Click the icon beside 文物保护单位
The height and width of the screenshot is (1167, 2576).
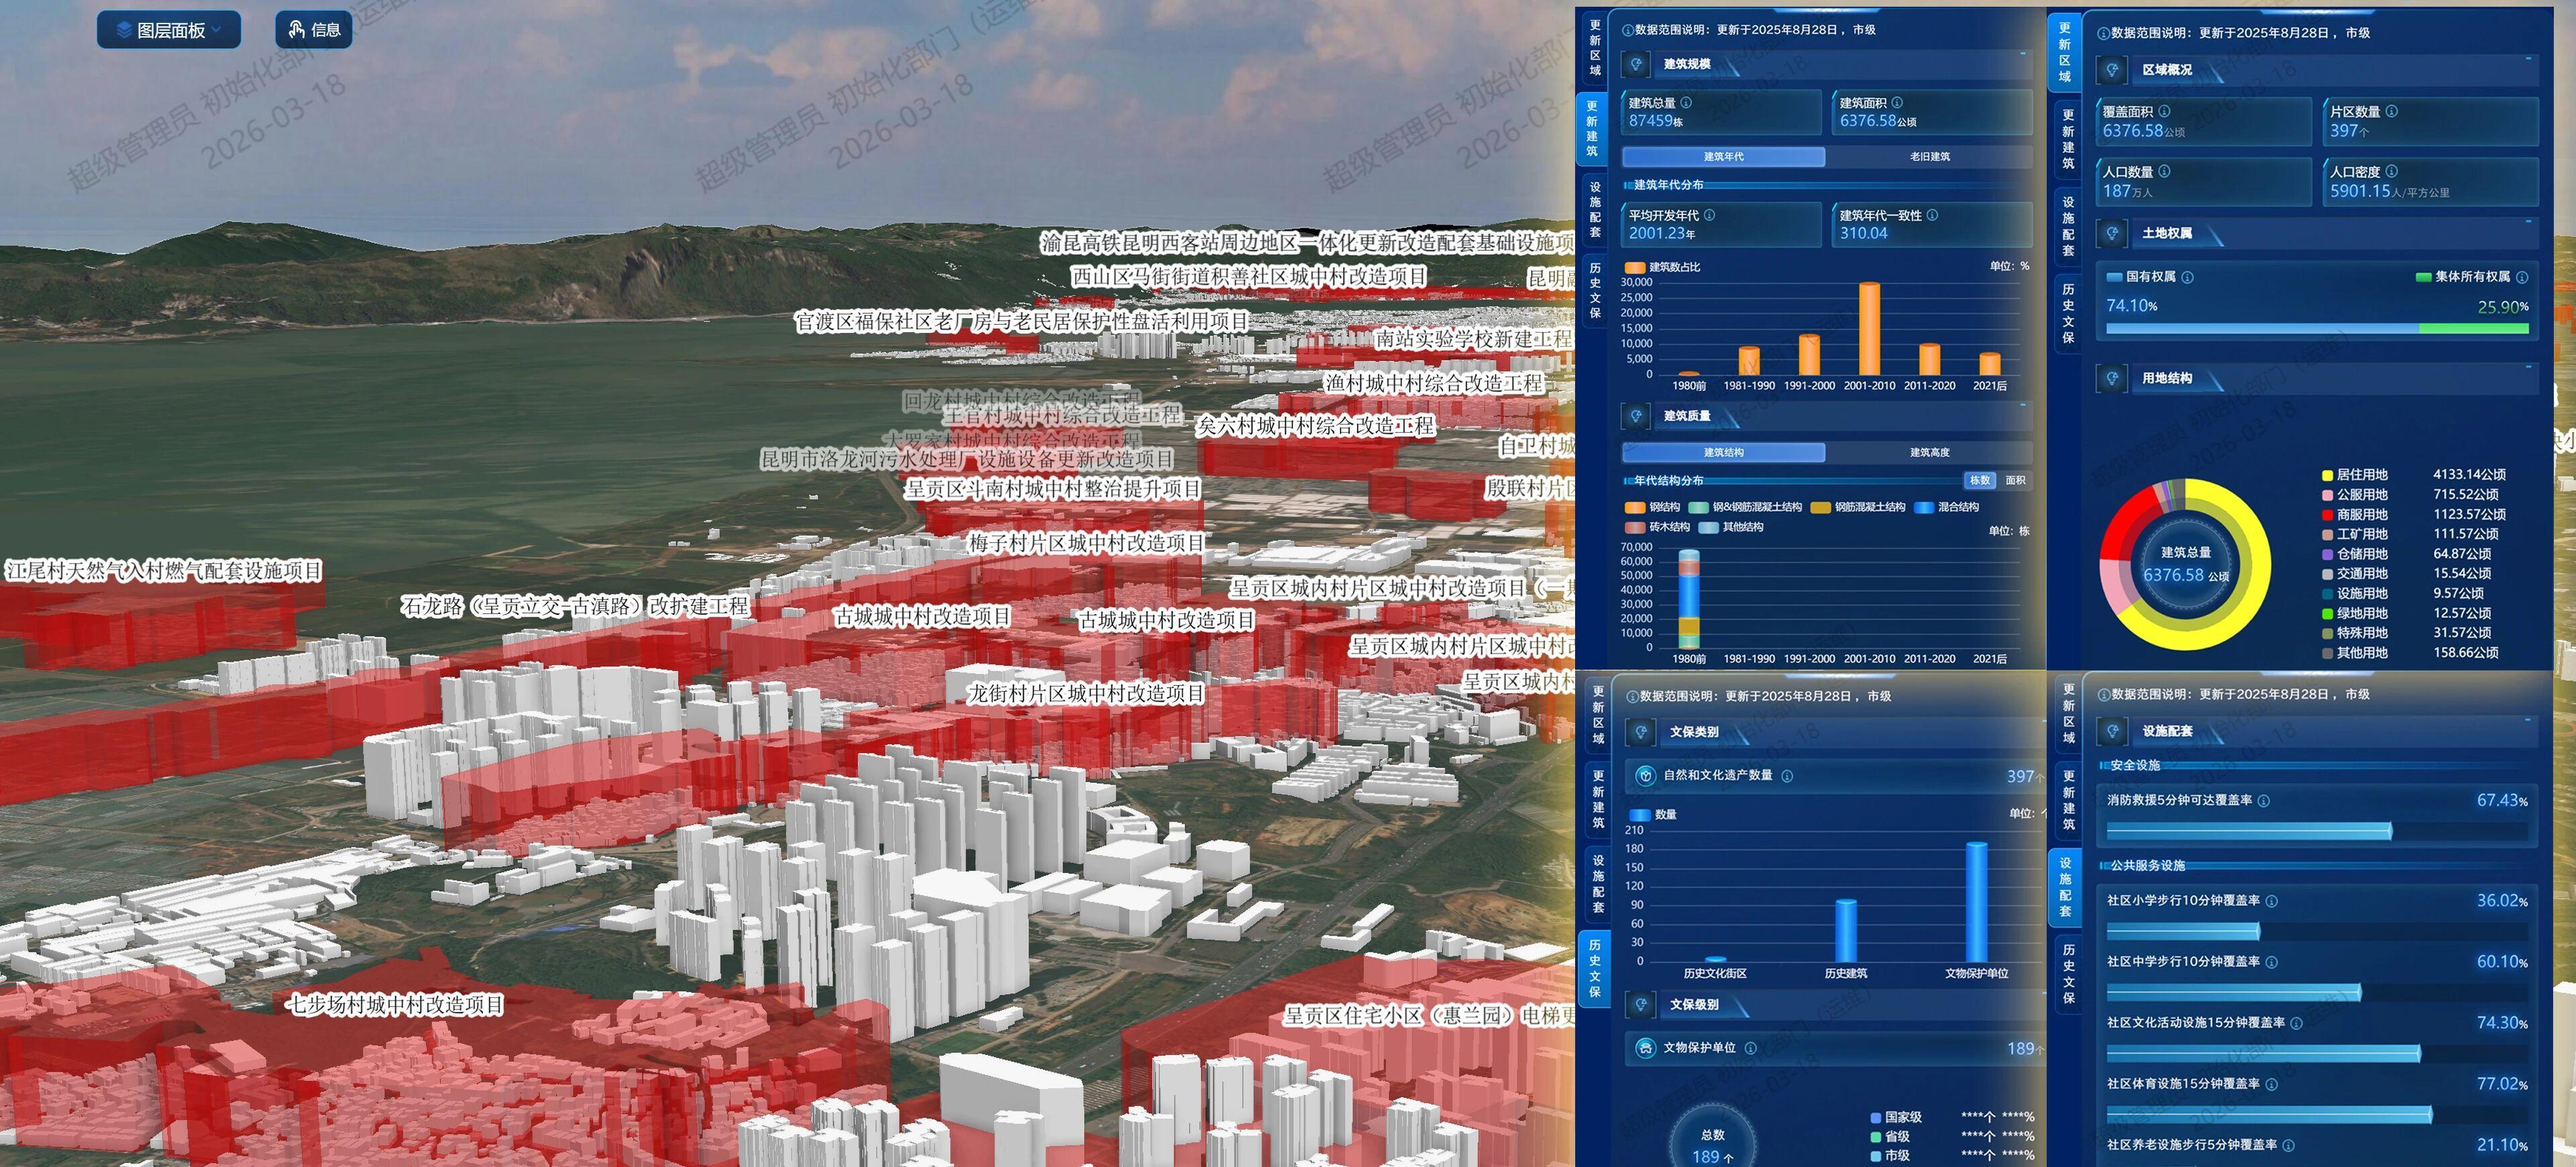[x=1645, y=1048]
